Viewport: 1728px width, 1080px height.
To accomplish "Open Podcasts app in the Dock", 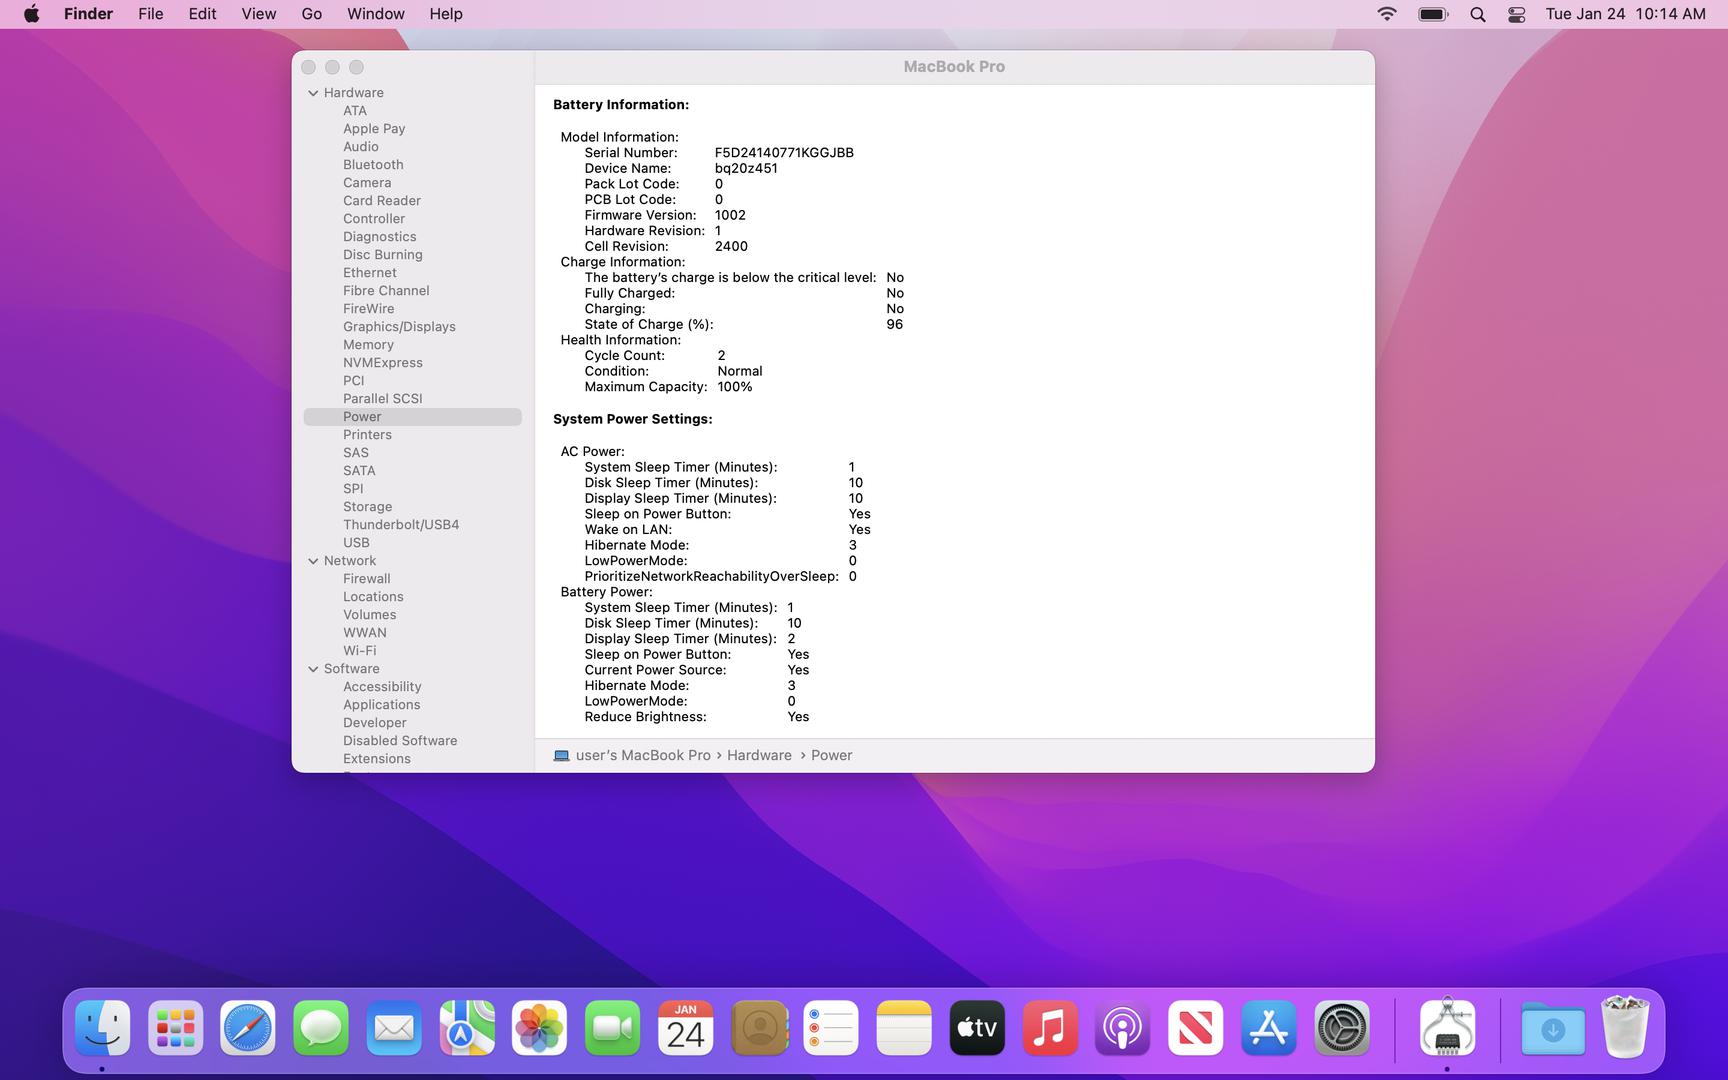I will (1123, 1028).
